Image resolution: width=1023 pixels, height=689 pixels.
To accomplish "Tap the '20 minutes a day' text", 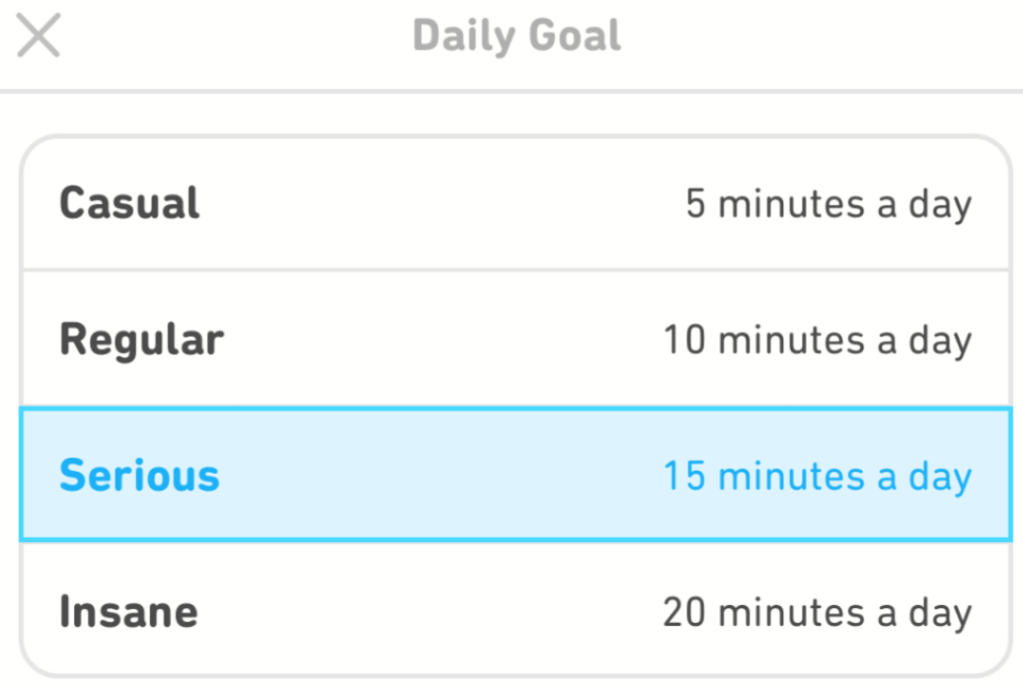I will tap(817, 611).
